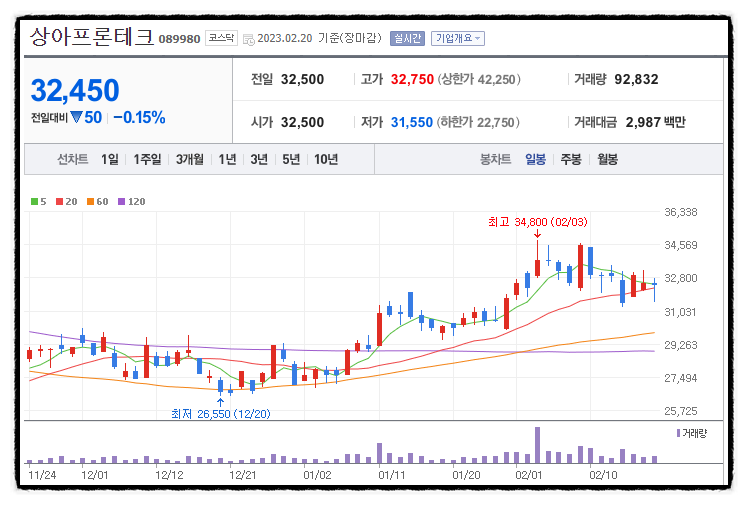Viewport: 748px width, 505px height.
Task: Select the 1년 line chart tab
Action: (227, 159)
